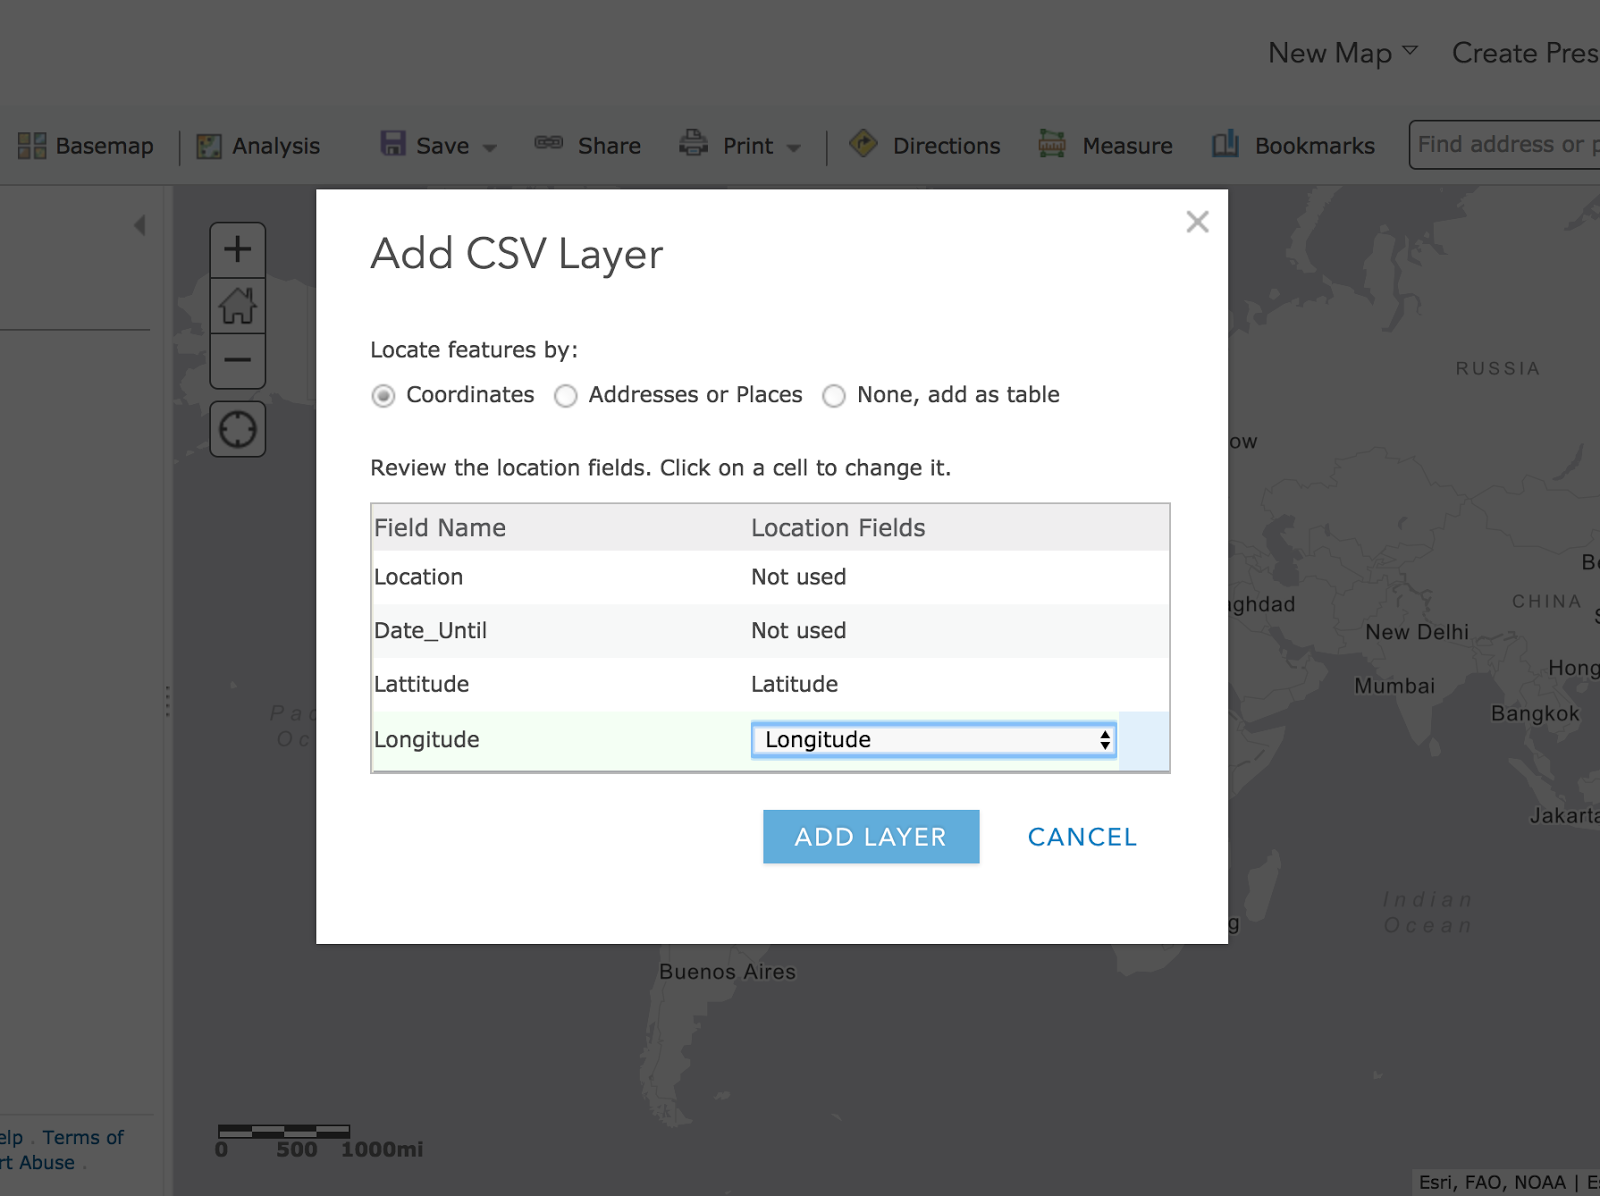Click the Buenos Aires map label
This screenshot has width=1600, height=1196.
(x=727, y=972)
